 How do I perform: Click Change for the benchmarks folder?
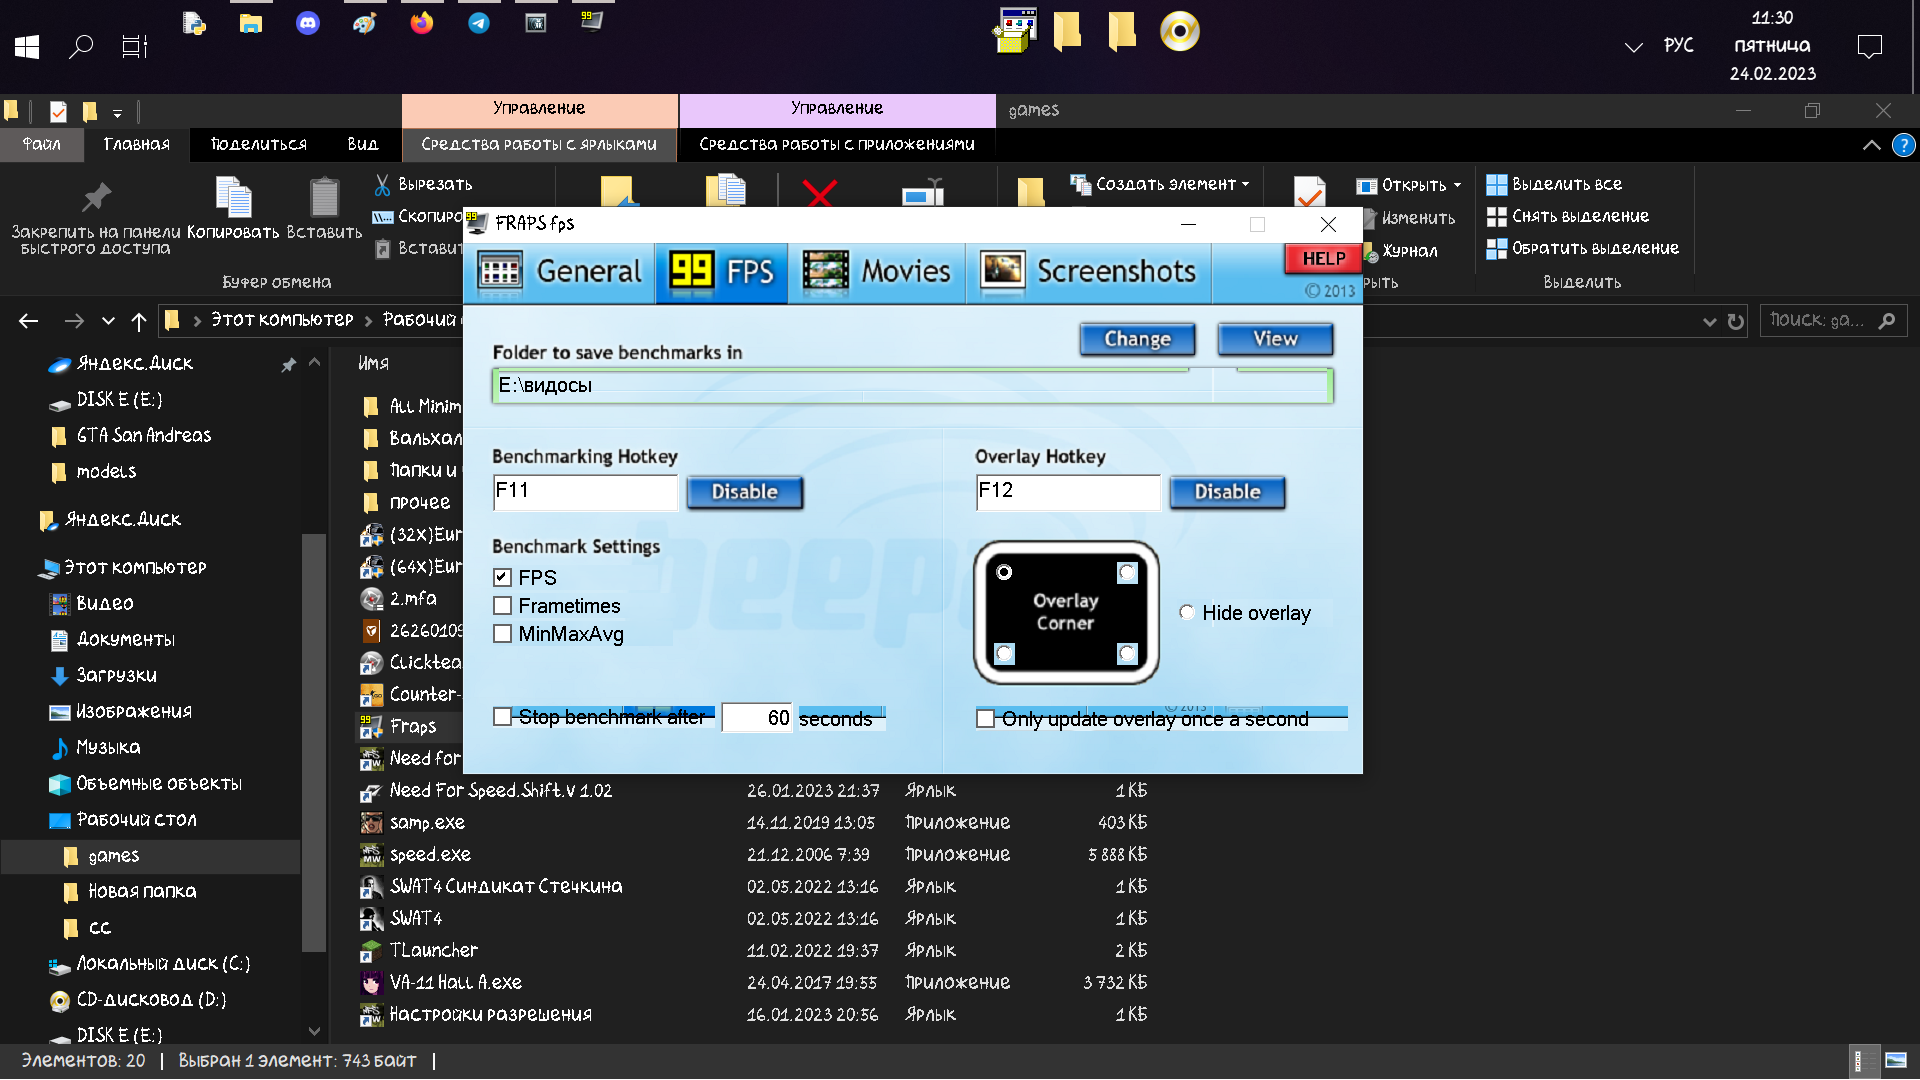pos(1137,339)
